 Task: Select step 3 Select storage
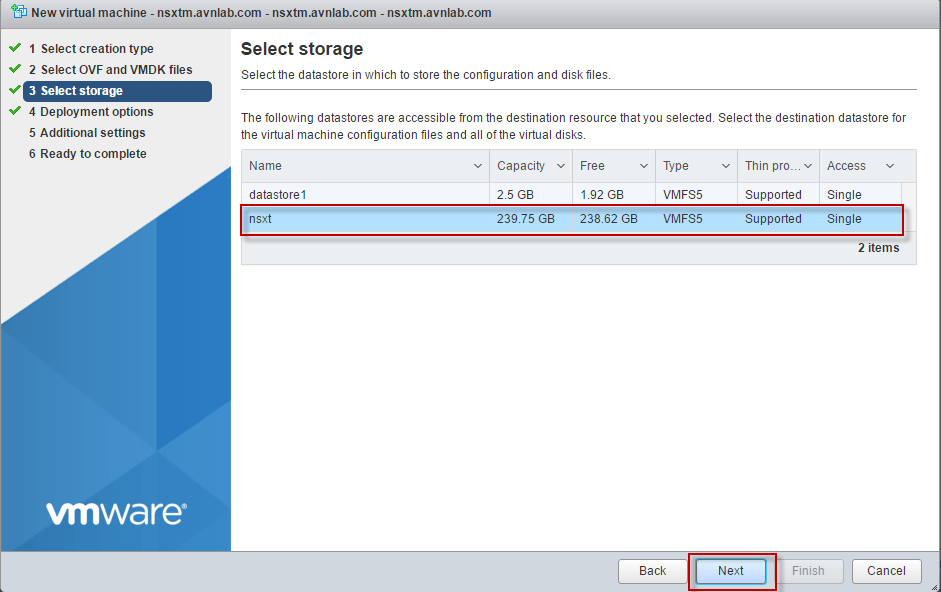(81, 91)
